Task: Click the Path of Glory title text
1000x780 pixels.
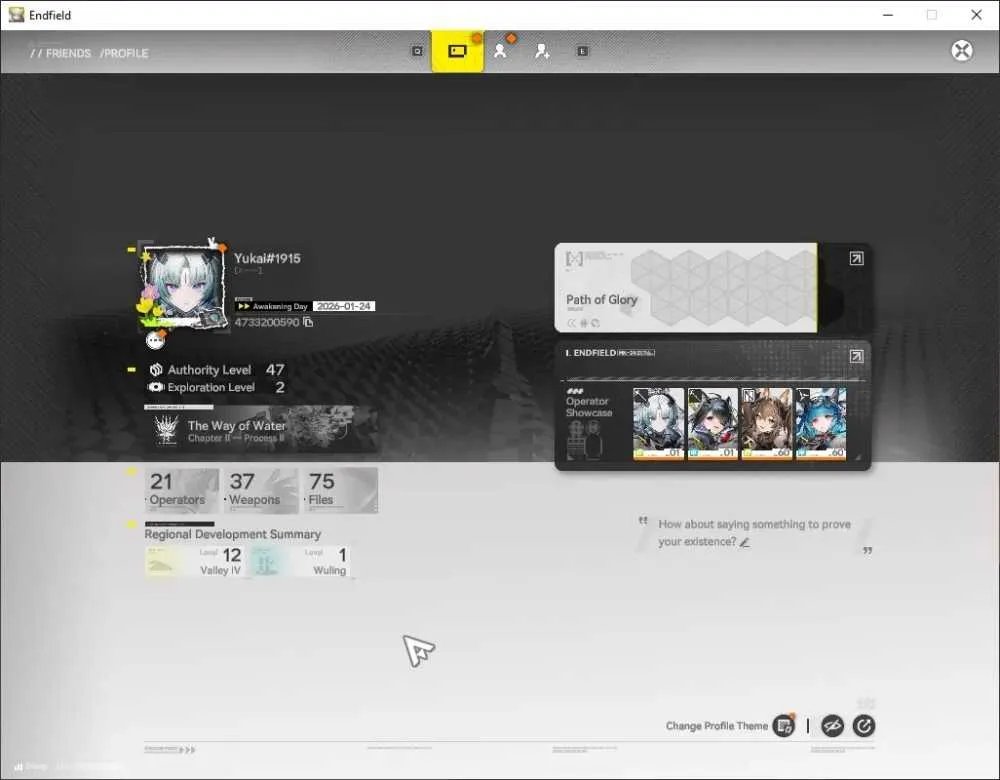Action: [601, 300]
